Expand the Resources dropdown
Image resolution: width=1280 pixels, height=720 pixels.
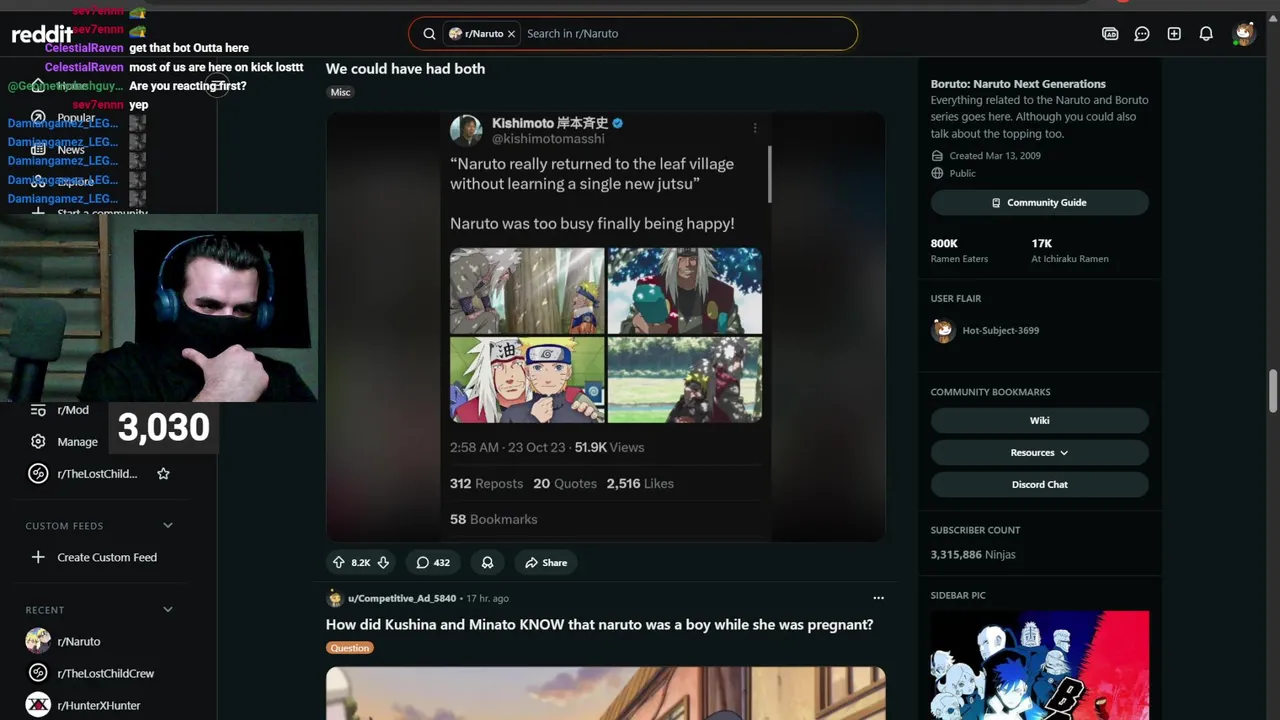click(x=1039, y=452)
